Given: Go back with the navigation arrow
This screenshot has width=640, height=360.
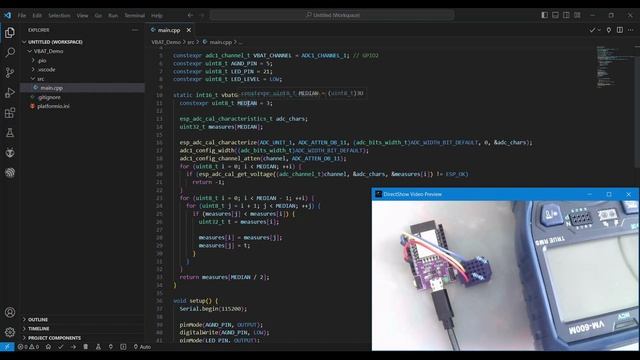Looking at the screenshot, I should click(x=190, y=15).
